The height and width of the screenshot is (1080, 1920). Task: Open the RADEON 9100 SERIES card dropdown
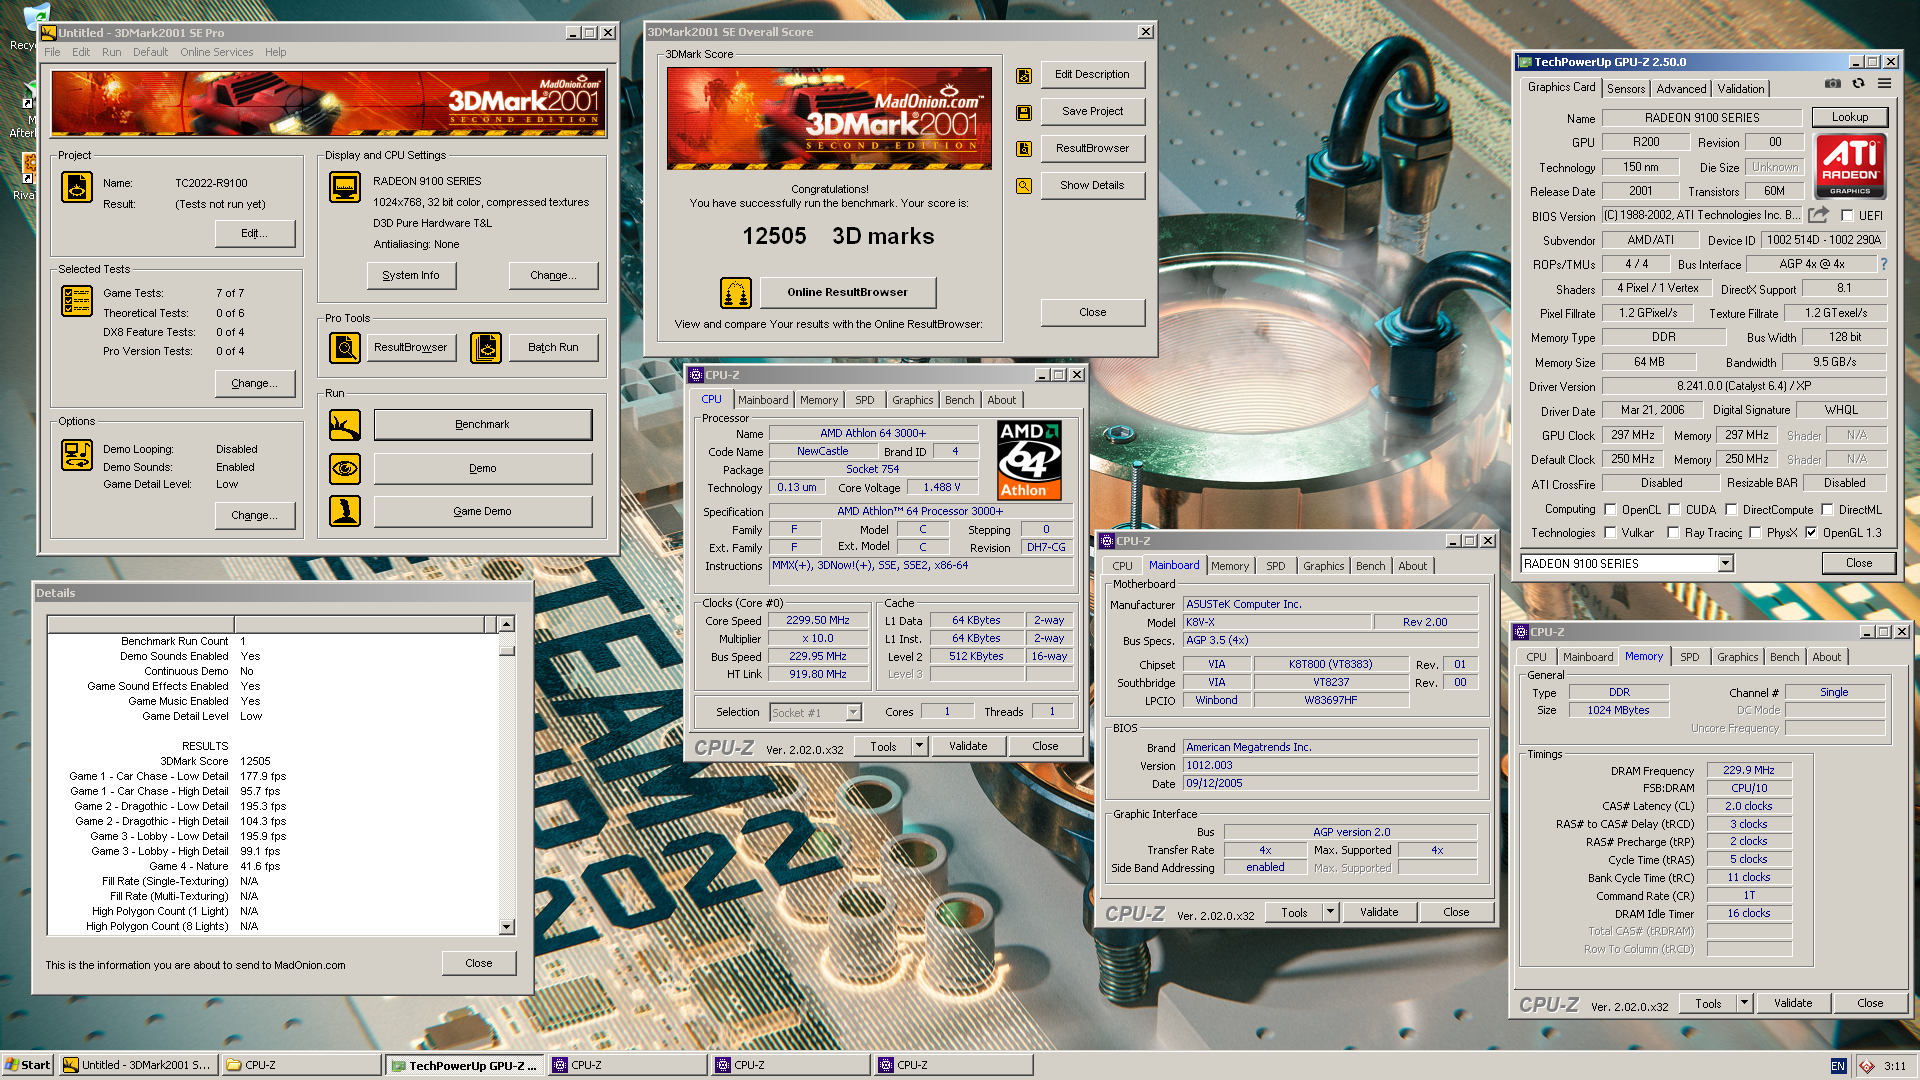(x=1725, y=564)
